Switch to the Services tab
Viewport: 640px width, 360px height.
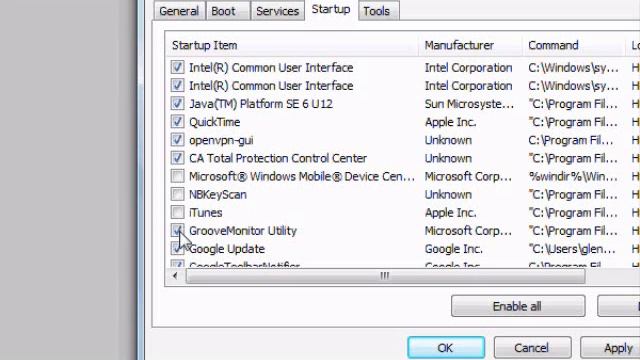click(x=278, y=11)
